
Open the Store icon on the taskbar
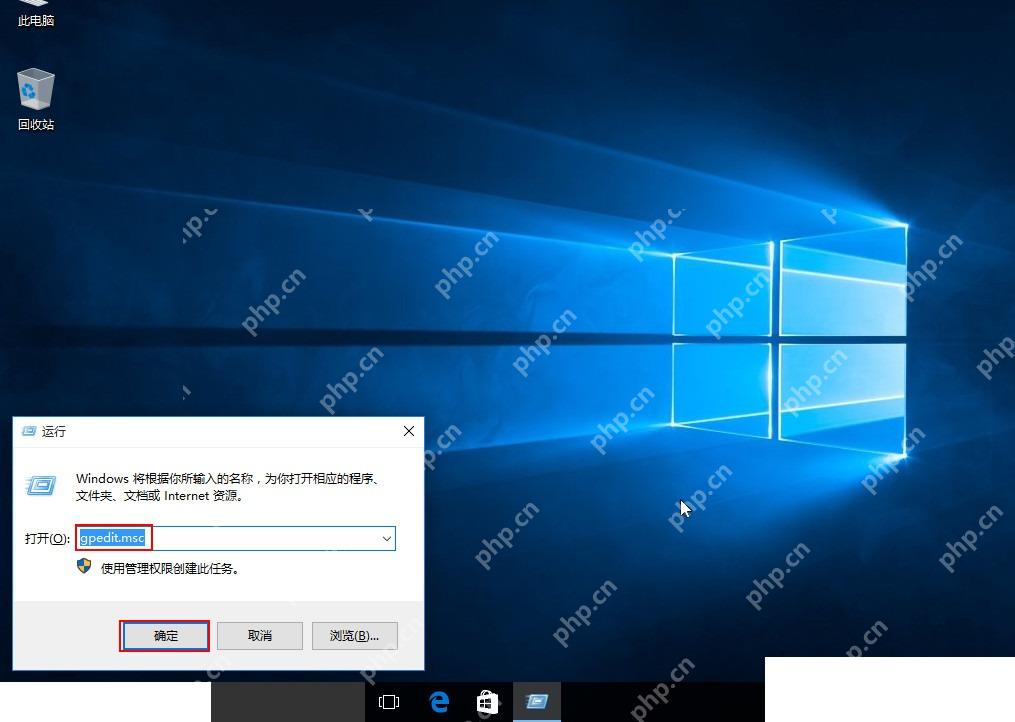click(487, 702)
